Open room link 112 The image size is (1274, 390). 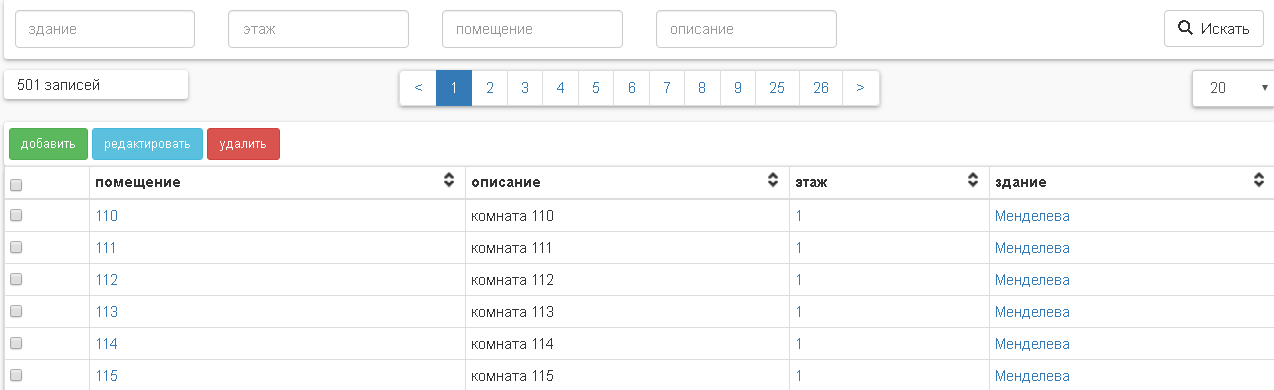(106, 280)
